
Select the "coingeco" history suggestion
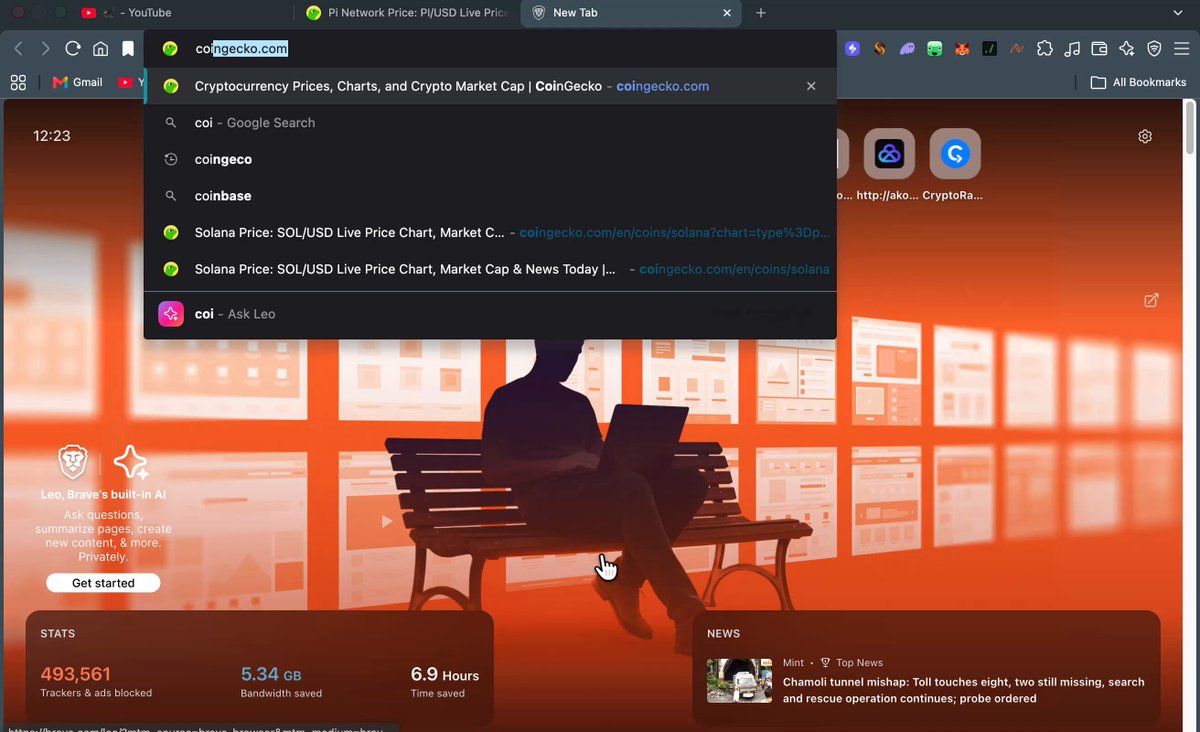pos(490,159)
